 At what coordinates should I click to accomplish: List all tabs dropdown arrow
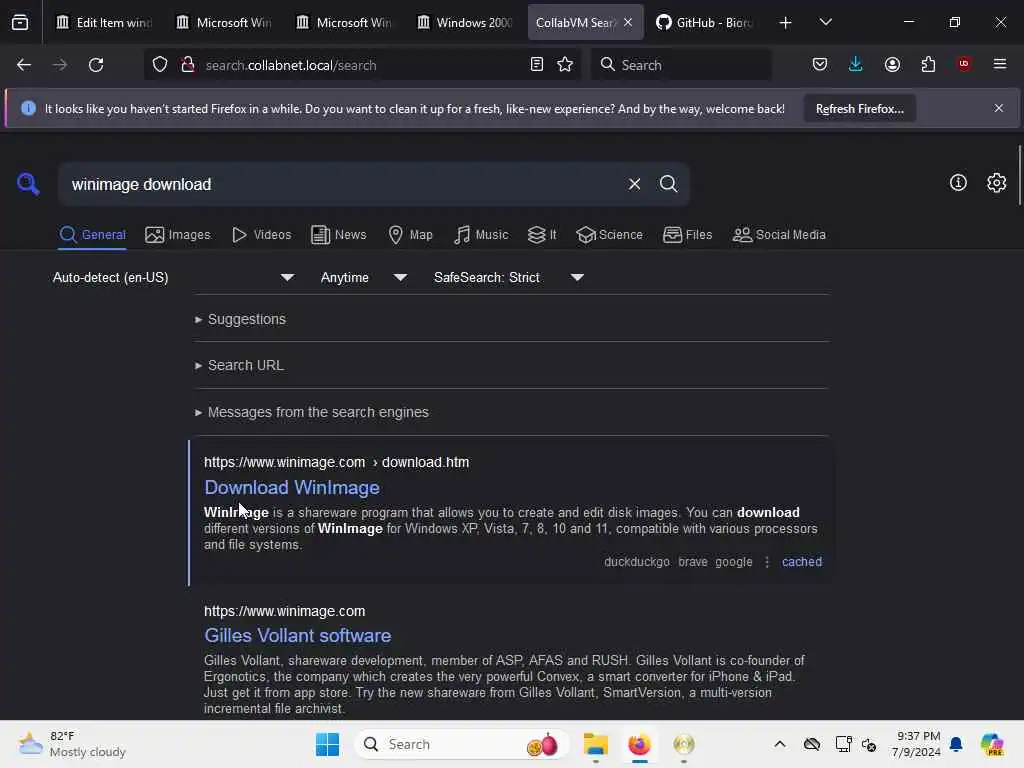(825, 22)
